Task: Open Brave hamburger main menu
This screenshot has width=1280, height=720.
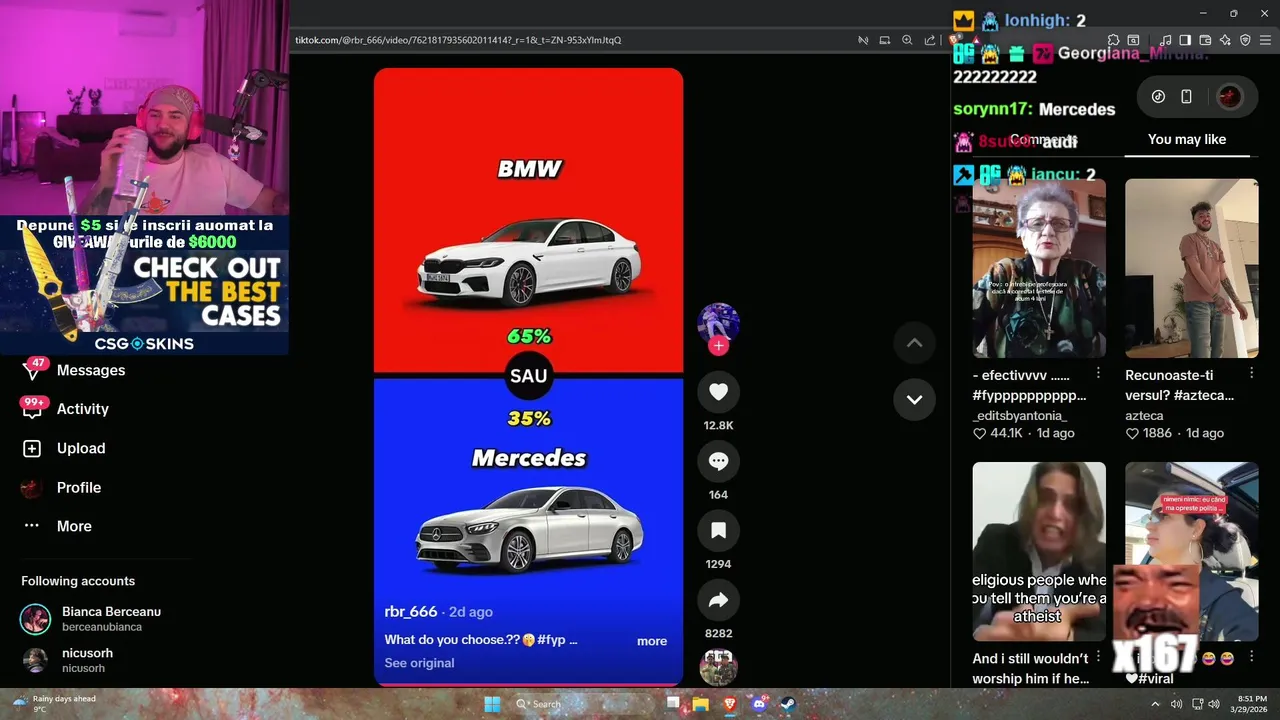Action: pos(1266,40)
